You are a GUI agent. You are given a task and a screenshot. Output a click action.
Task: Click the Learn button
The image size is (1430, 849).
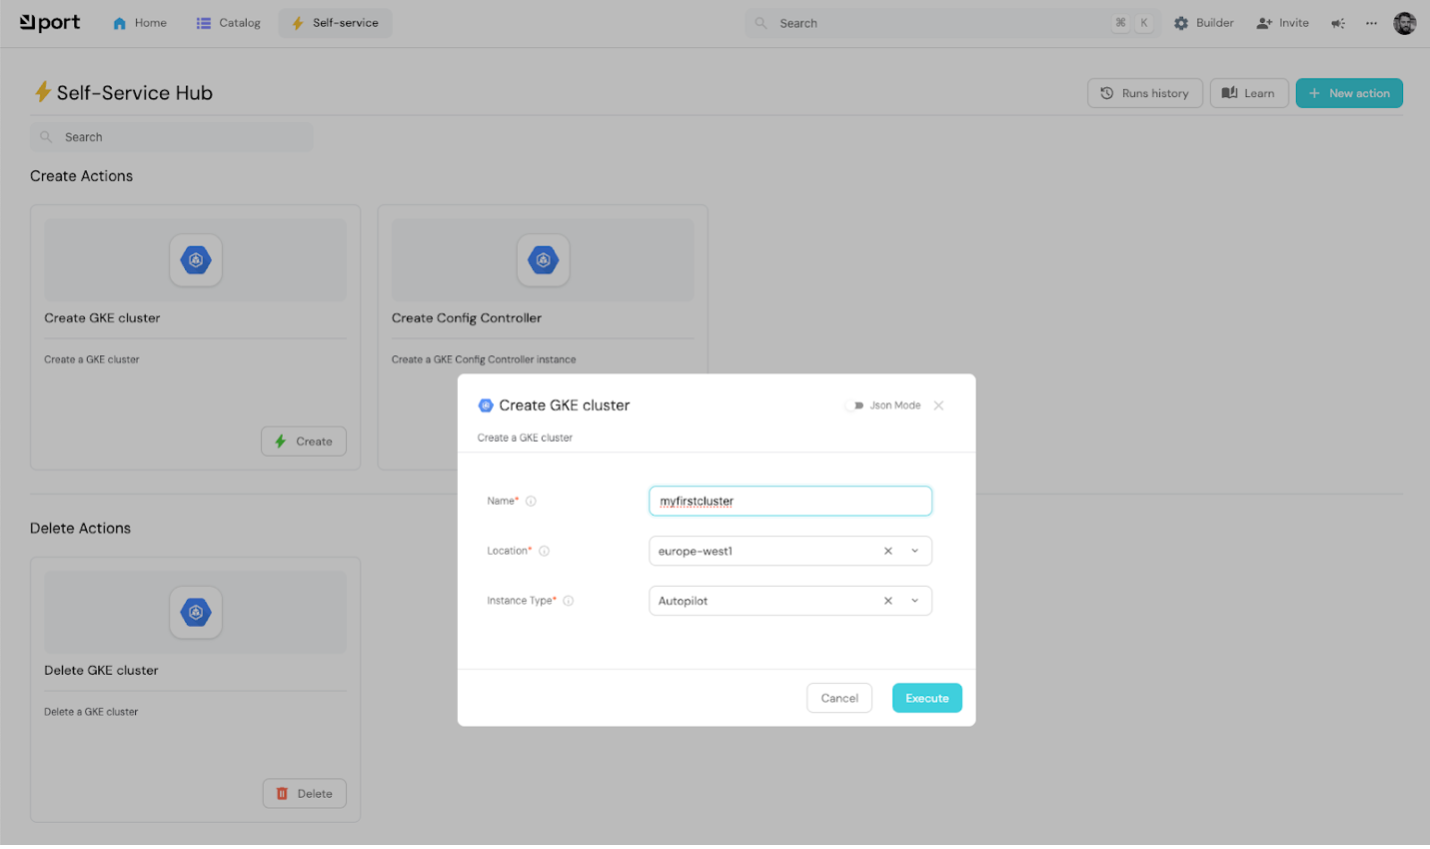pyautogui.click(x=1249, y=93)
